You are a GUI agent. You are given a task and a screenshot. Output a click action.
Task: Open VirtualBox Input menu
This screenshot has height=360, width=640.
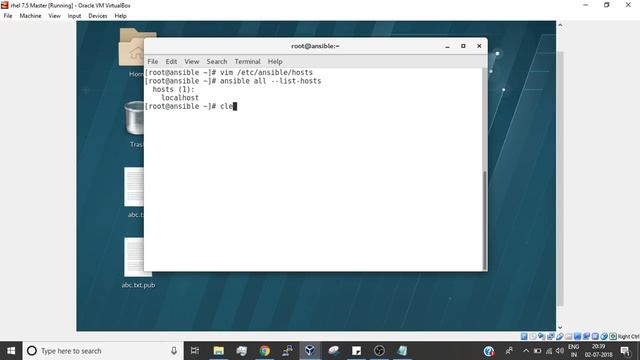click(74, 16)
